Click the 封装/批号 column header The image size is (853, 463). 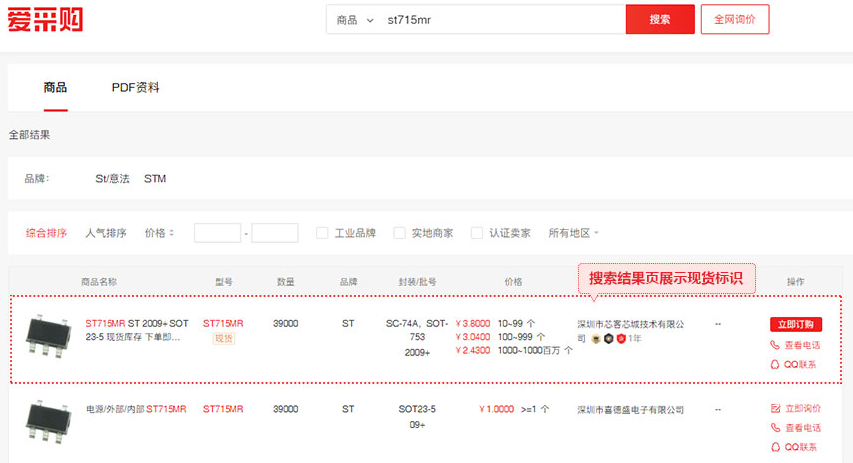click(417, 282)
